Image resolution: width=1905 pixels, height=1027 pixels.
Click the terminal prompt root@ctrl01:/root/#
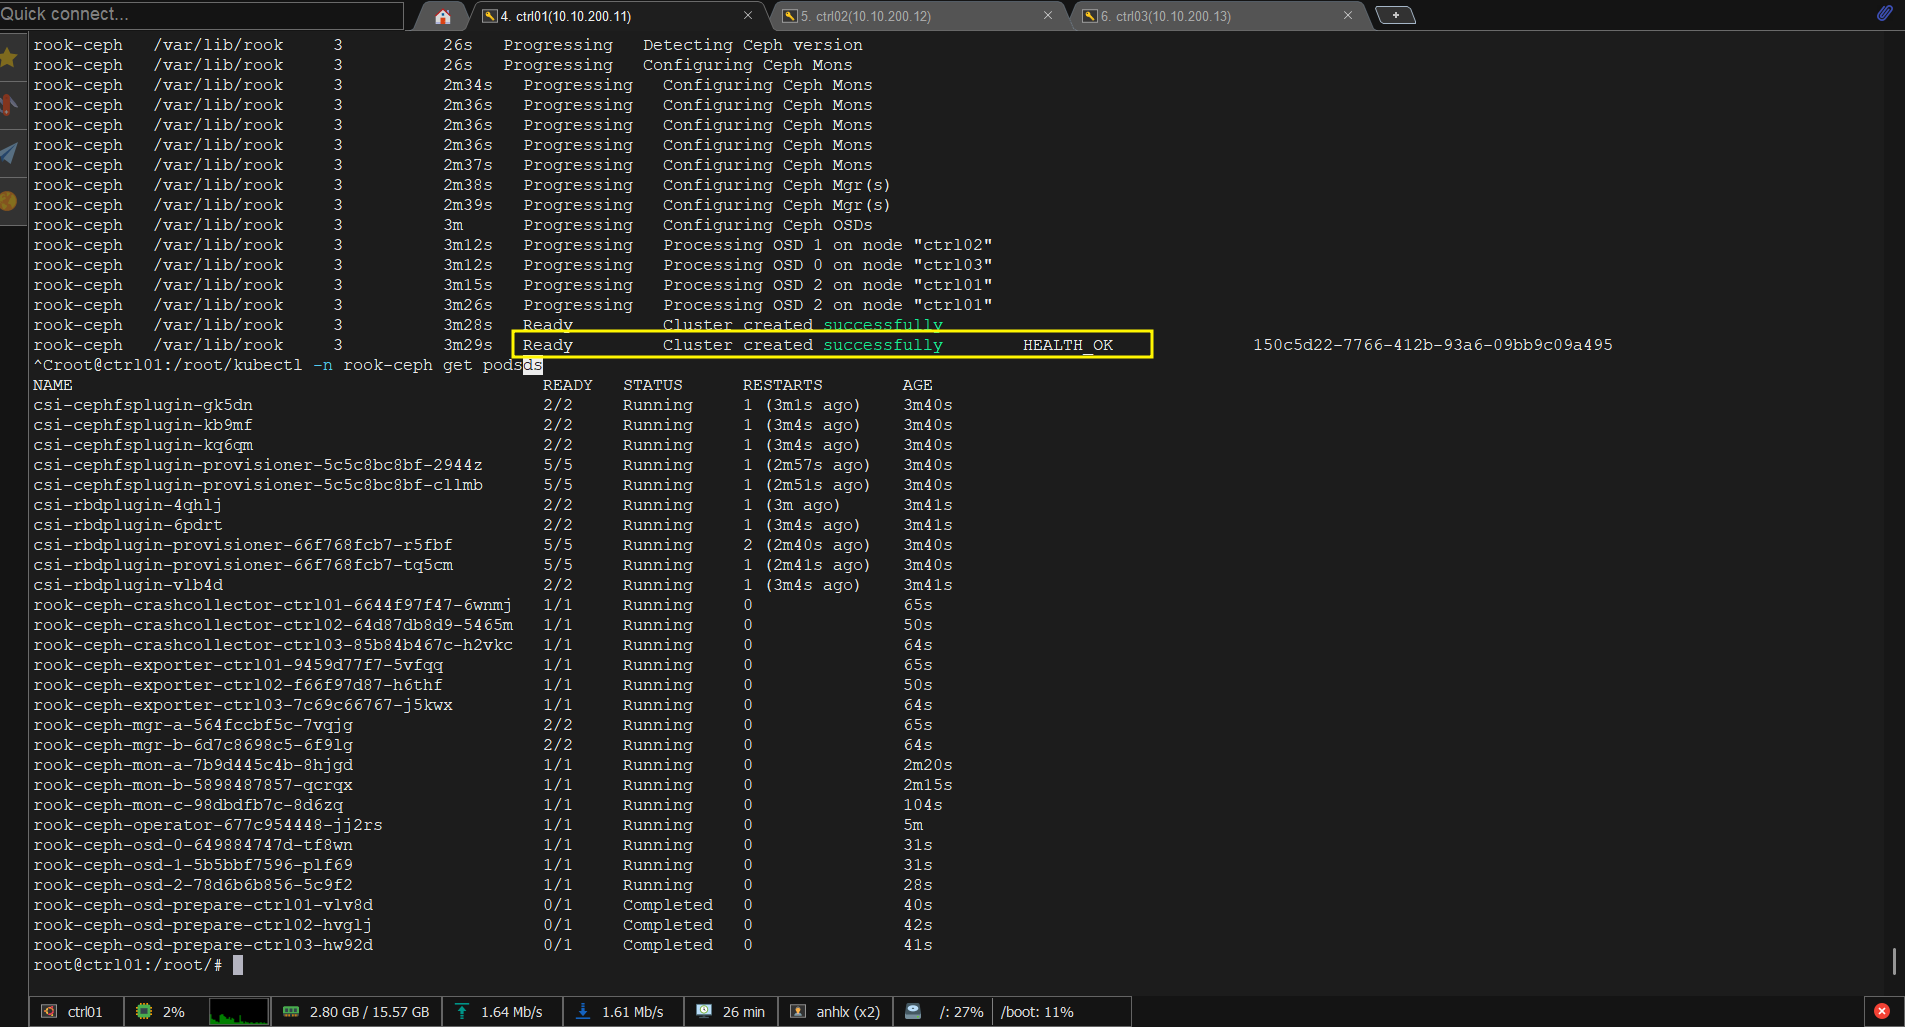pyautogui.click(x=128, y=965)
